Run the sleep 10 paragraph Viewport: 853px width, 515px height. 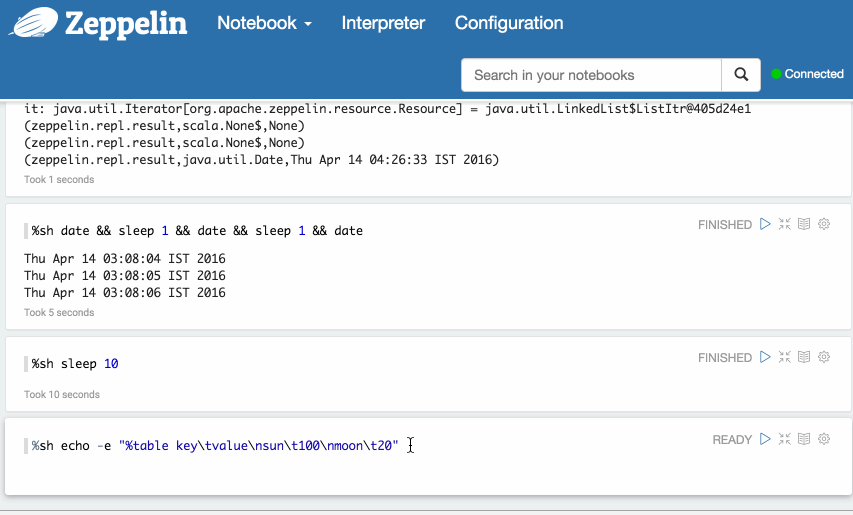coord(765,357)
